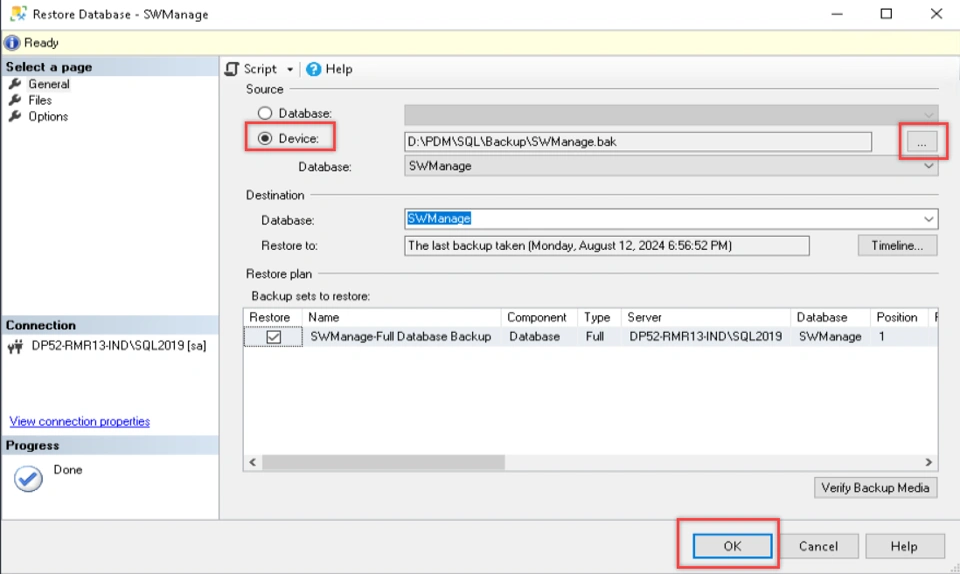Click the server connection icon
The height and width of the screenshot is (574, 960).
pos(16,347)
